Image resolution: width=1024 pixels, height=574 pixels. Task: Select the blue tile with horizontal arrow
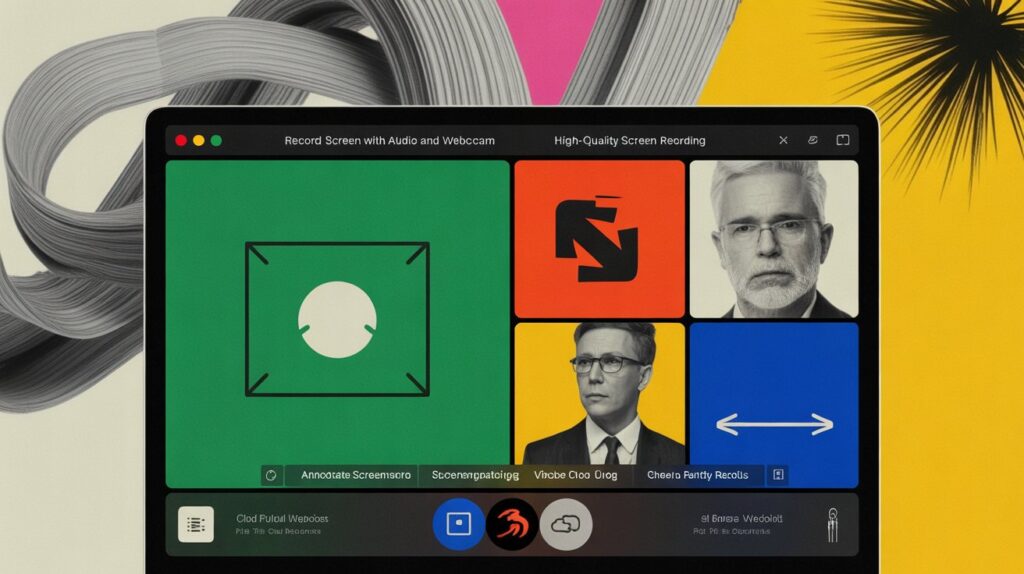[774, 404]
